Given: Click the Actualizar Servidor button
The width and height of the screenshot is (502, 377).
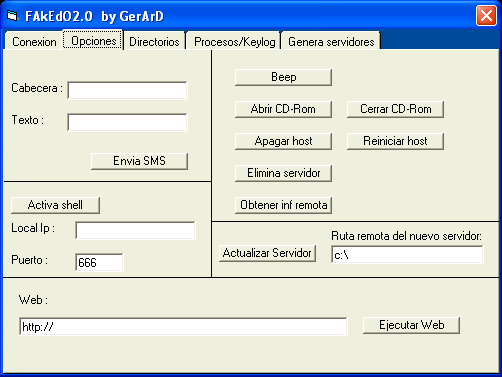Looking at the screenshot, I should click(267, 253).
